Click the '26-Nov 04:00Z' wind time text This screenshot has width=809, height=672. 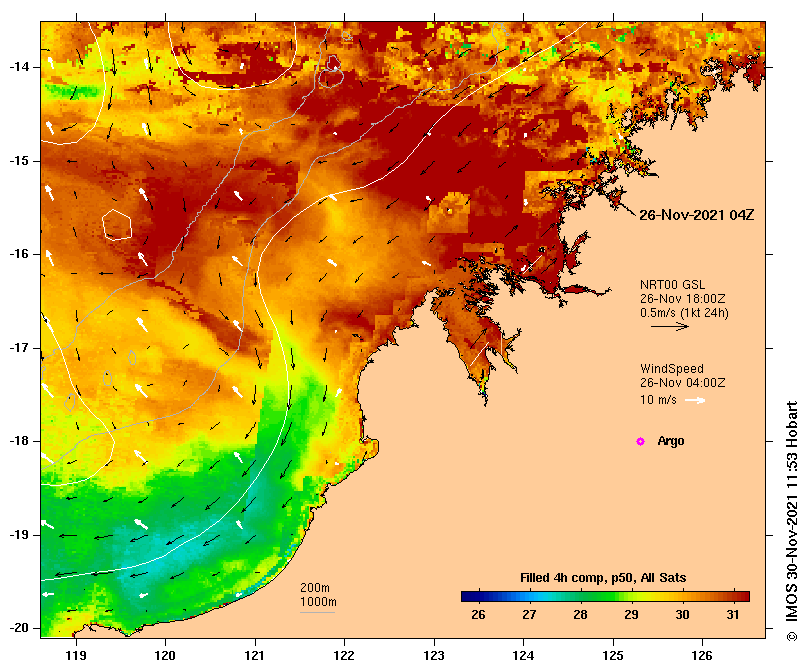[683, 383]
